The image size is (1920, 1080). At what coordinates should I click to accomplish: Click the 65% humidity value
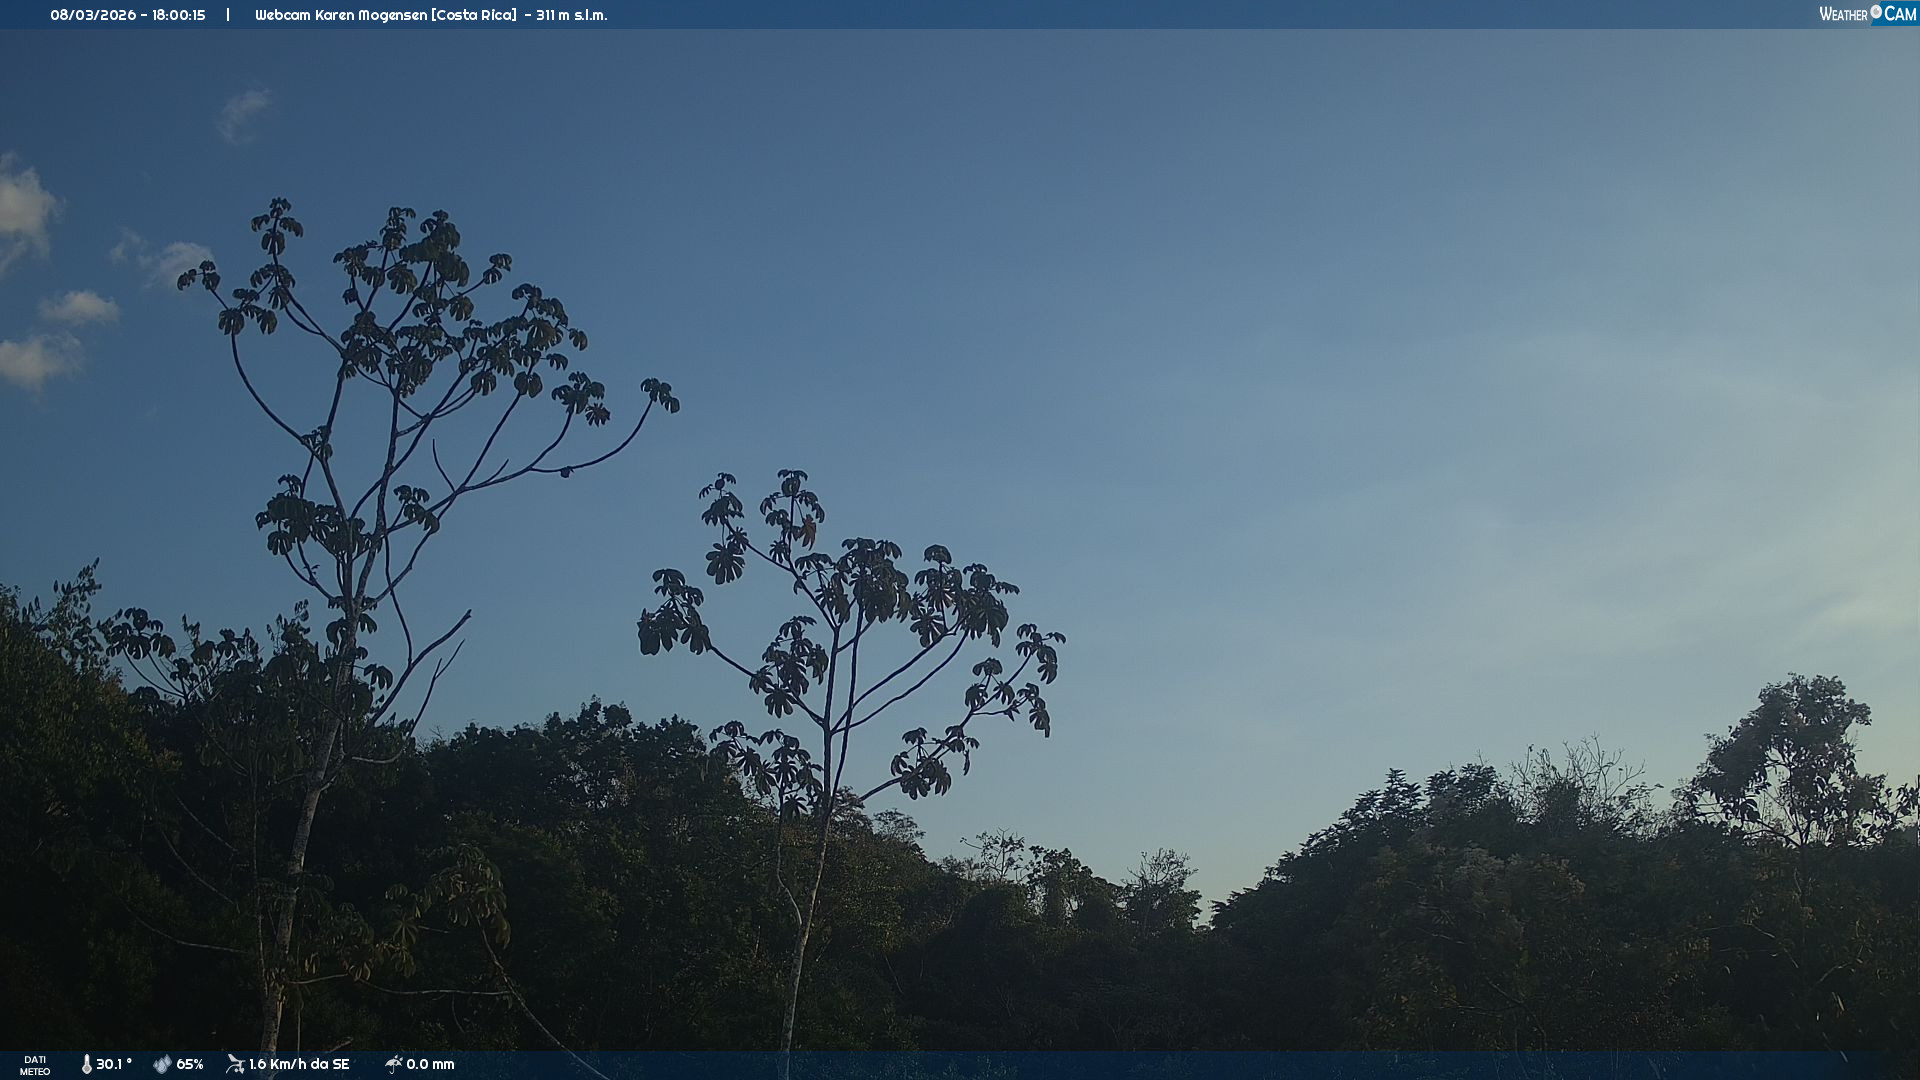coord(190,1064)
